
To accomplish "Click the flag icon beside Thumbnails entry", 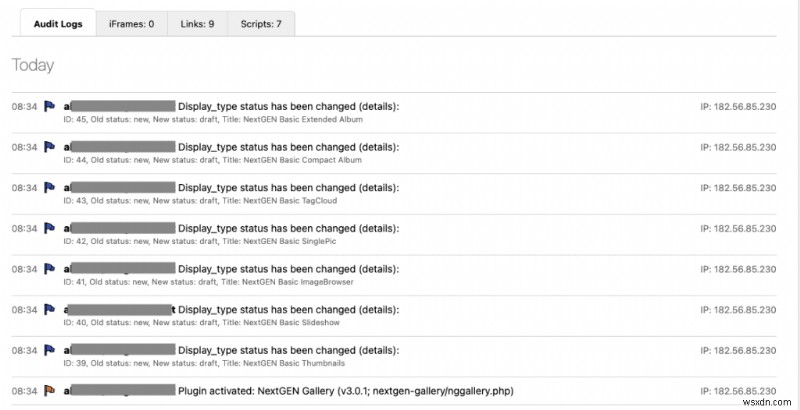I will pos(49,351).
